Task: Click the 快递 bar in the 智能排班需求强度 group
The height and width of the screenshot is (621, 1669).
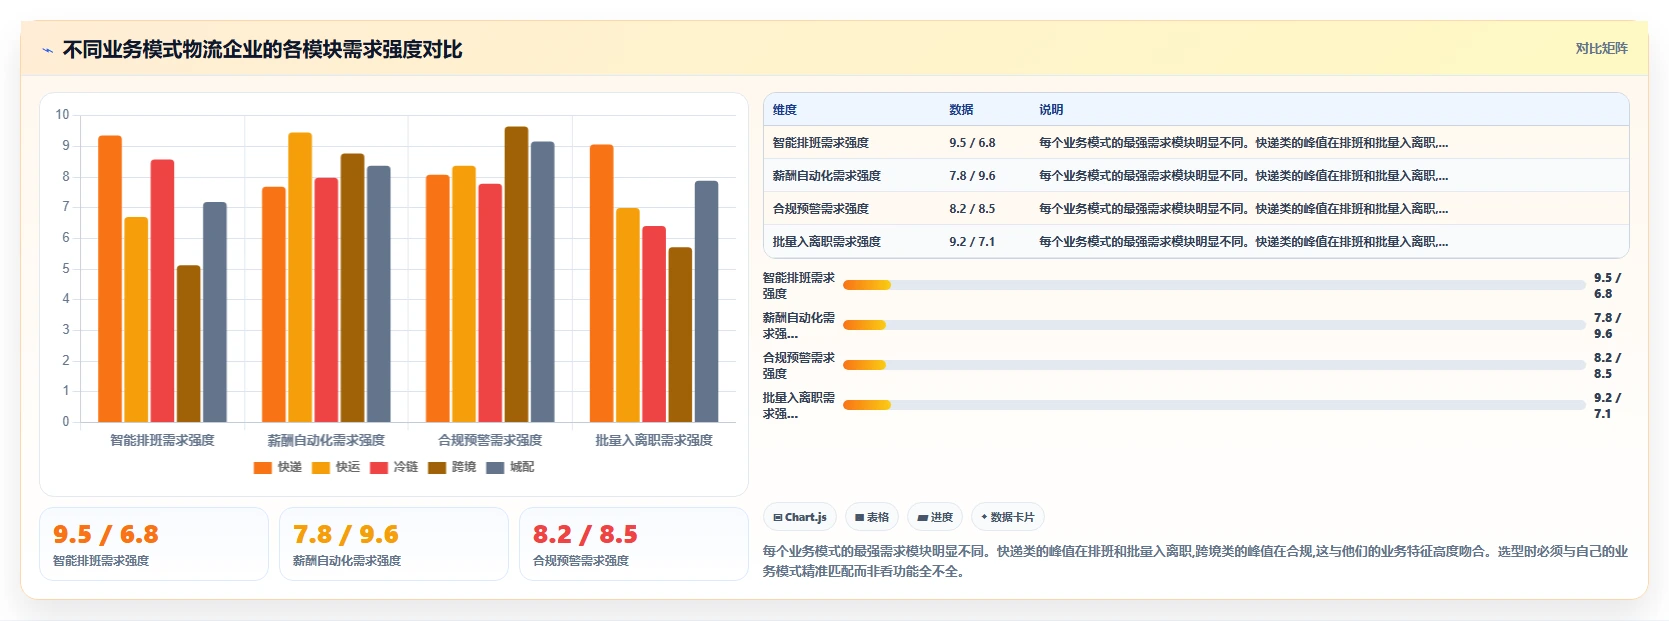Action: (x=110, y=279)
